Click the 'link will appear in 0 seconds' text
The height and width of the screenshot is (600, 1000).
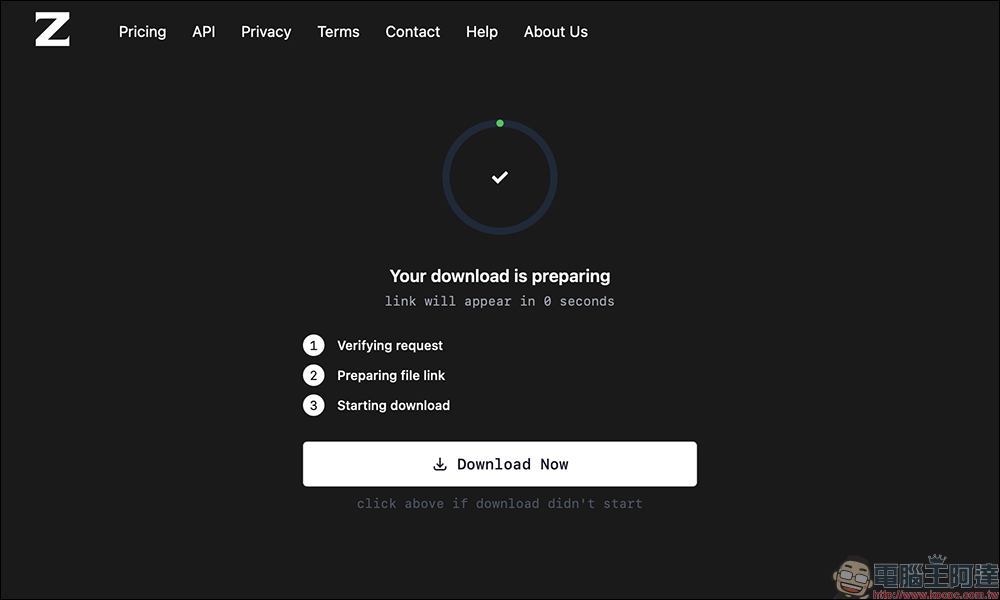500,301
